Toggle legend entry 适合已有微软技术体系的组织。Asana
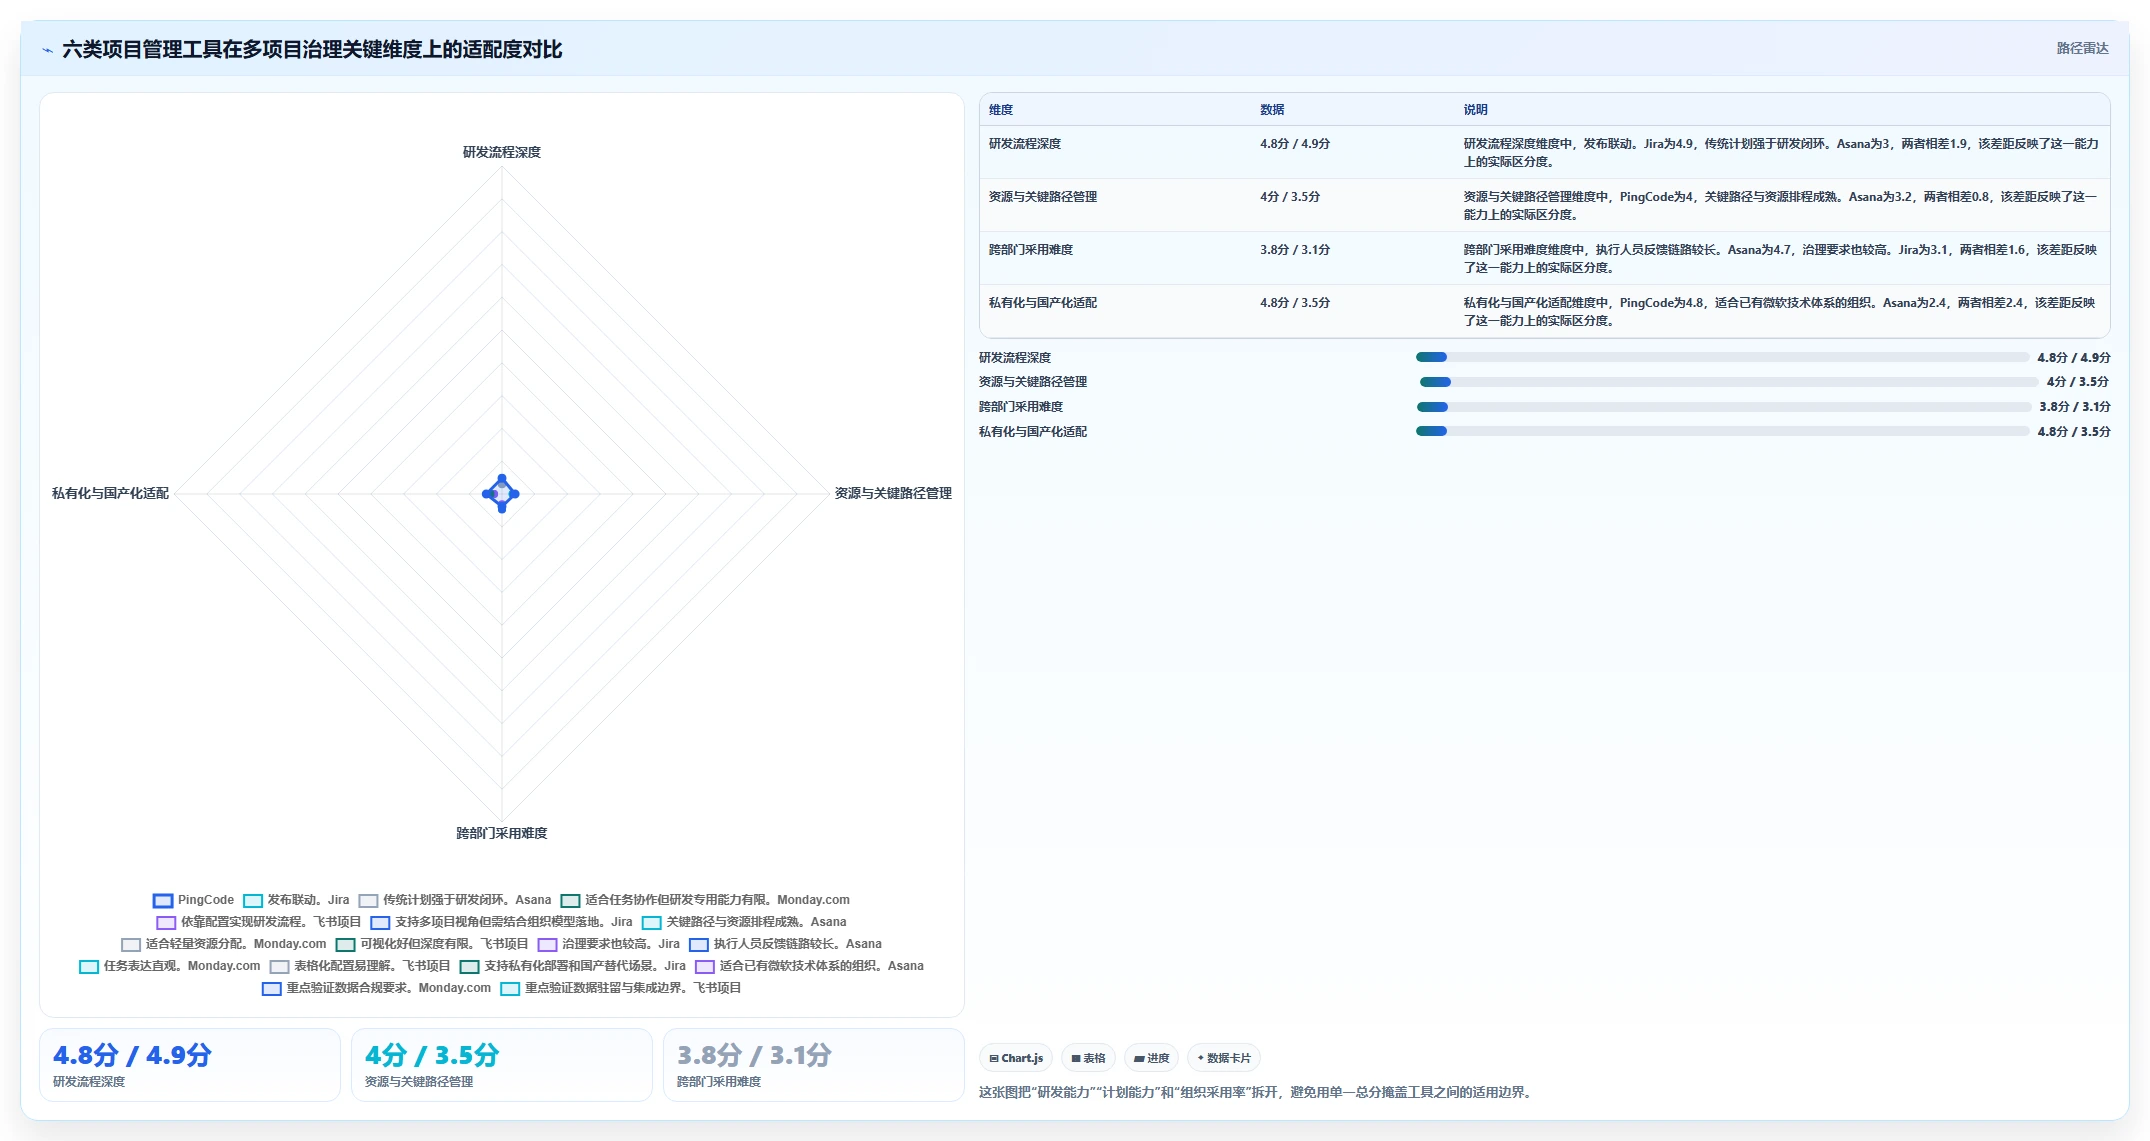This screenshot has width=2150, height=1141. coord(809,966)
